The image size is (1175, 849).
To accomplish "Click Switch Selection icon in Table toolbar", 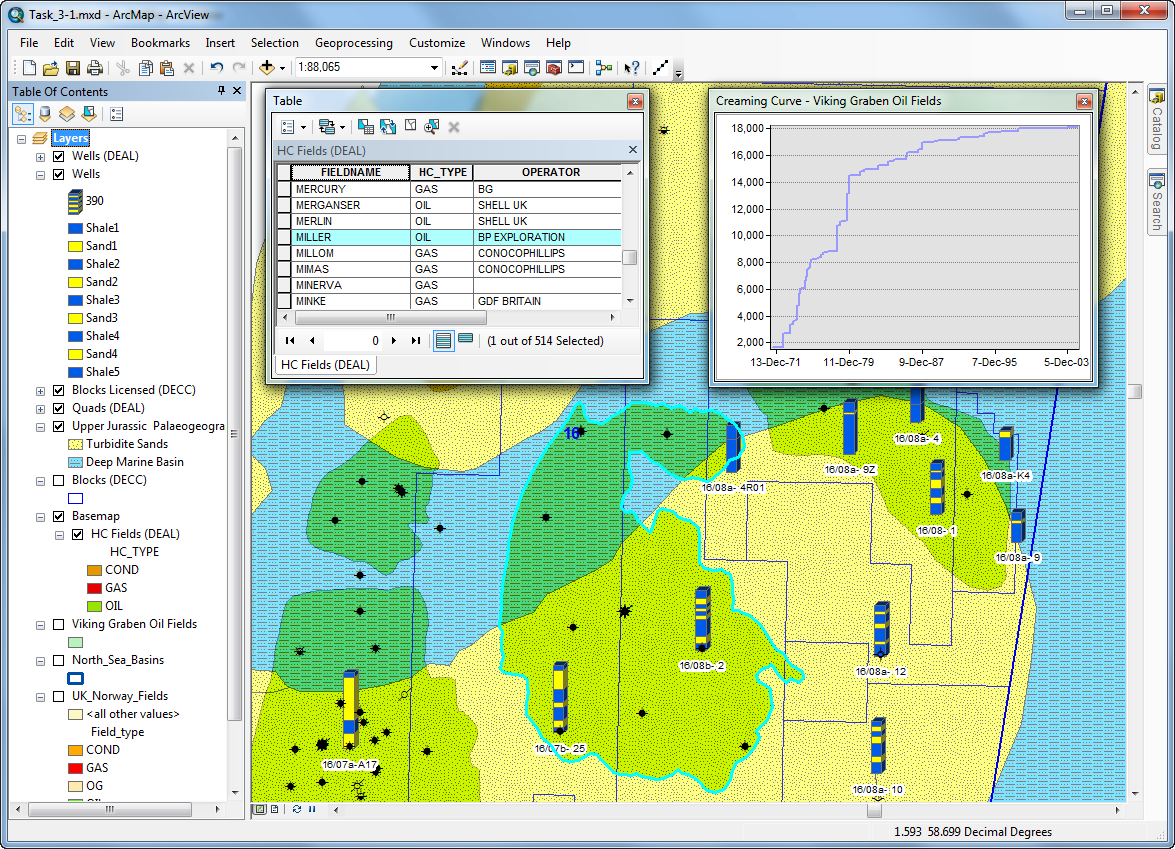I will [x=387, y=127].
